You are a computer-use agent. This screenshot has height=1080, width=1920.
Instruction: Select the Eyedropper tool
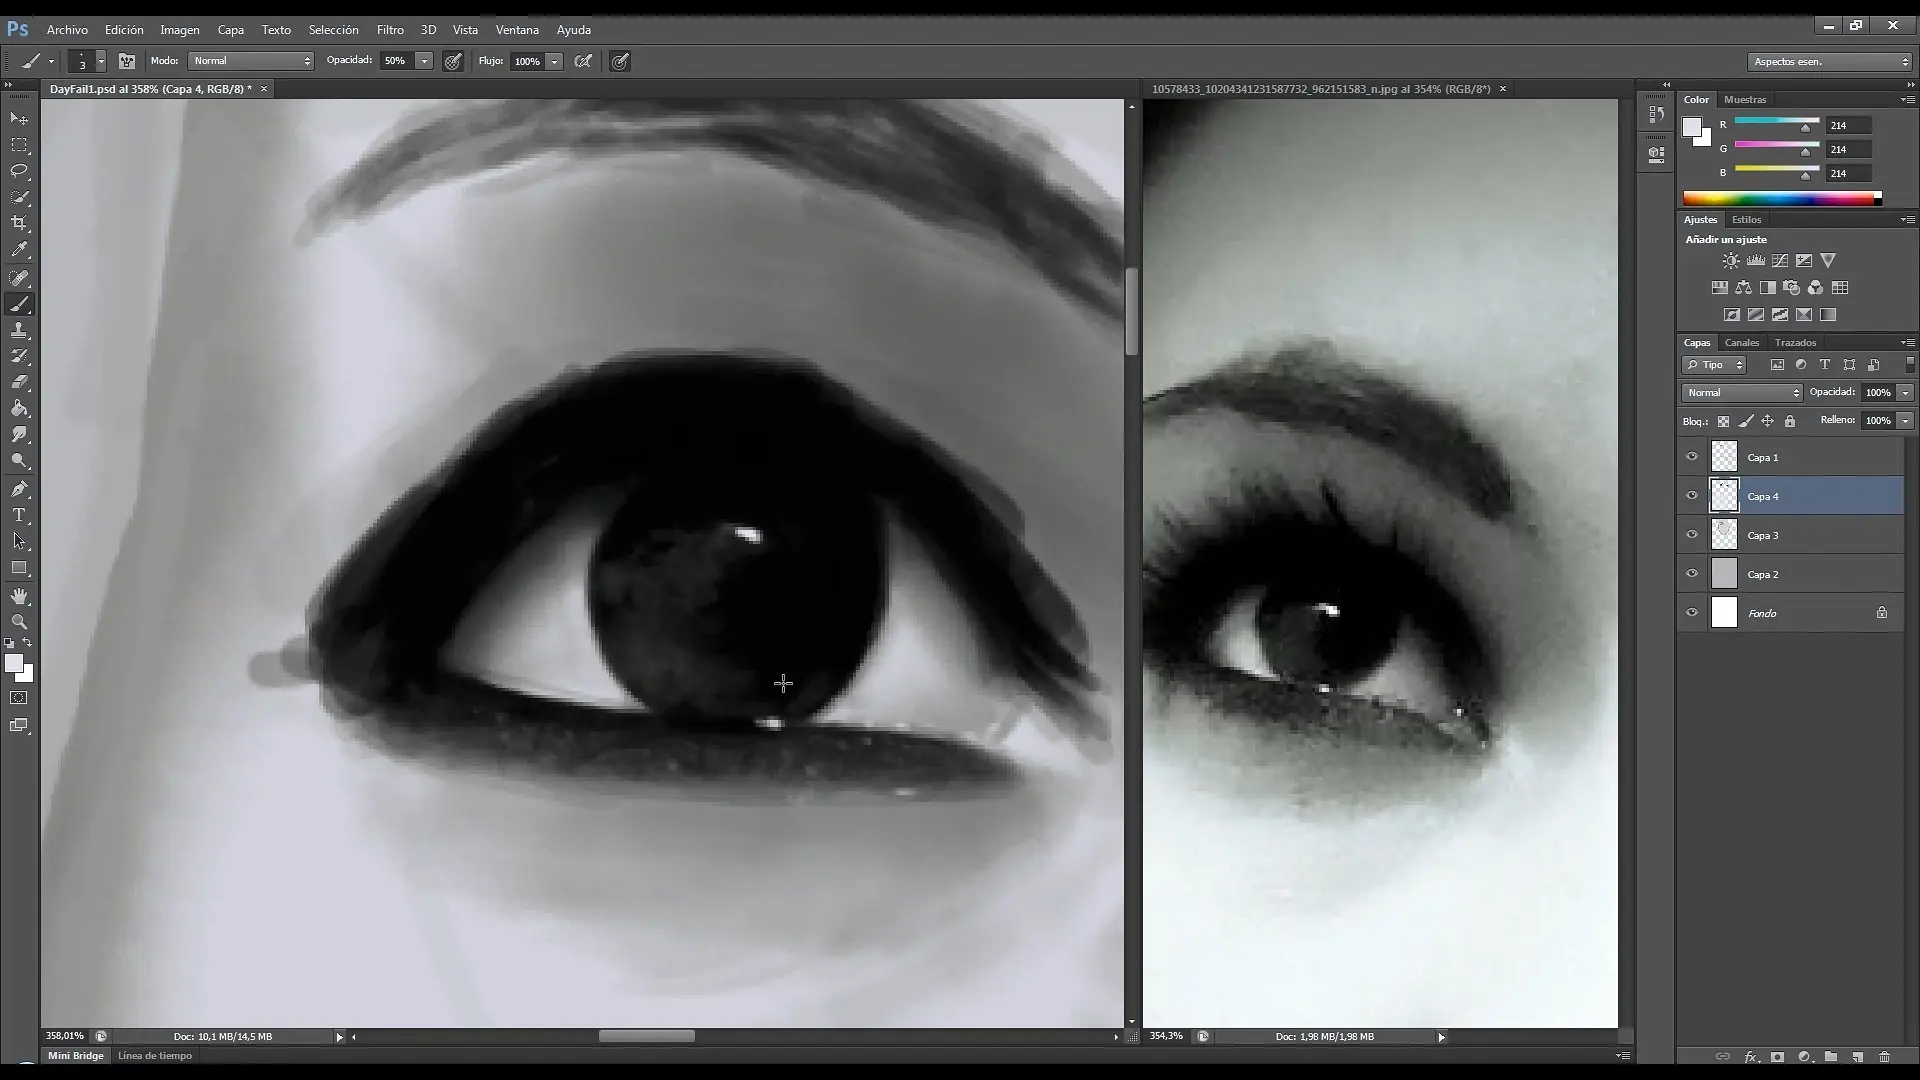[19, 250]
